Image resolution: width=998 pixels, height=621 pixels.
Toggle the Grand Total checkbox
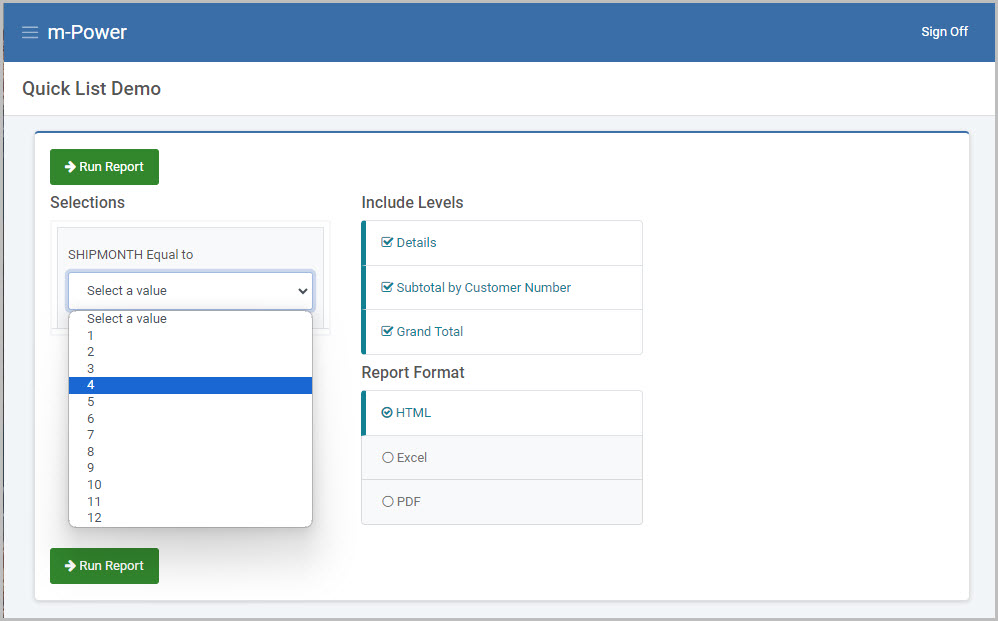pos(387,331)
